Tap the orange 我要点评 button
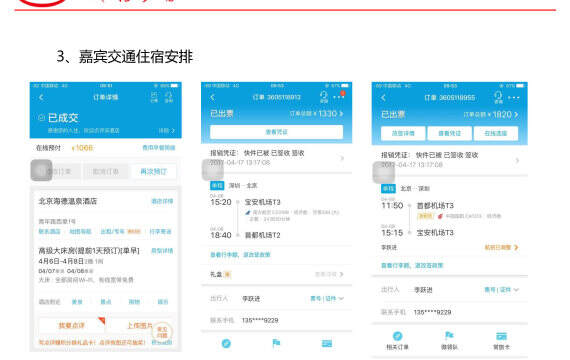This screenshot has height=360, width=570. 72,325
